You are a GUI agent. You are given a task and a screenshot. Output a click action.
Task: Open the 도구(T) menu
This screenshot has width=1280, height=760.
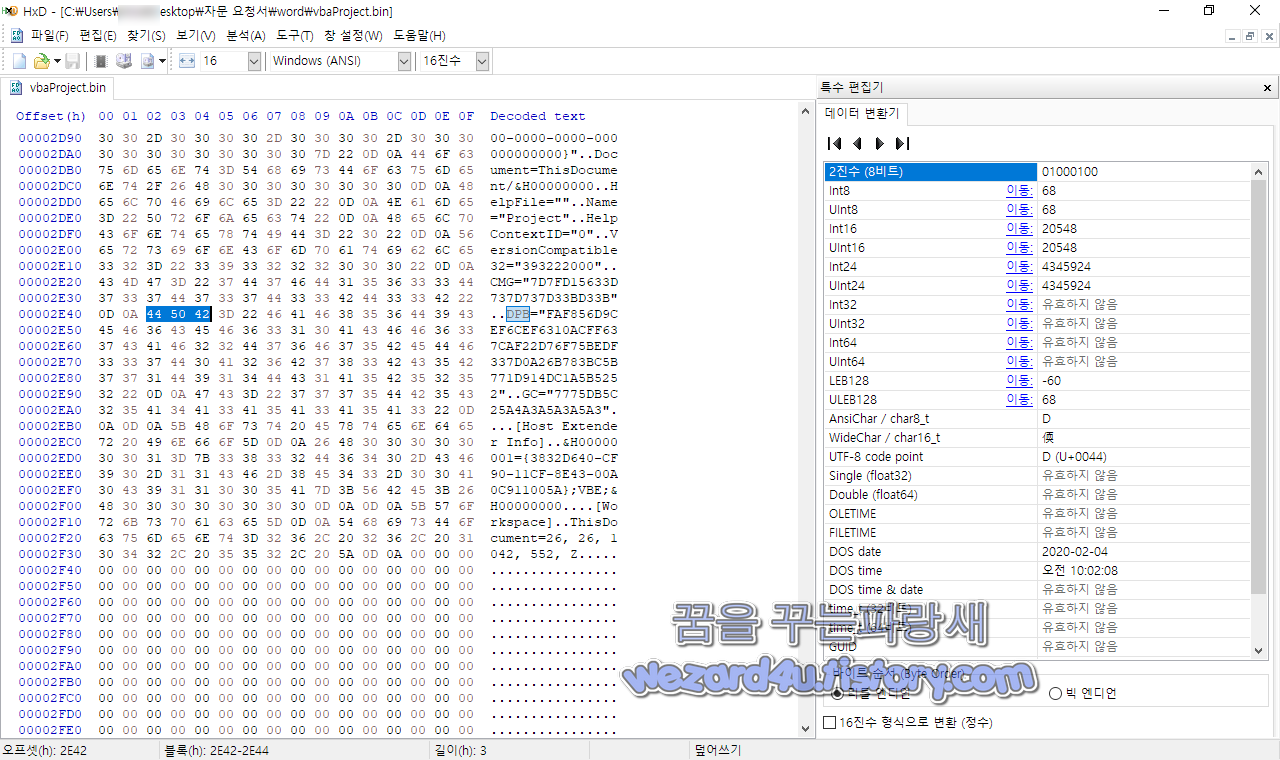(x=295, y=35)
